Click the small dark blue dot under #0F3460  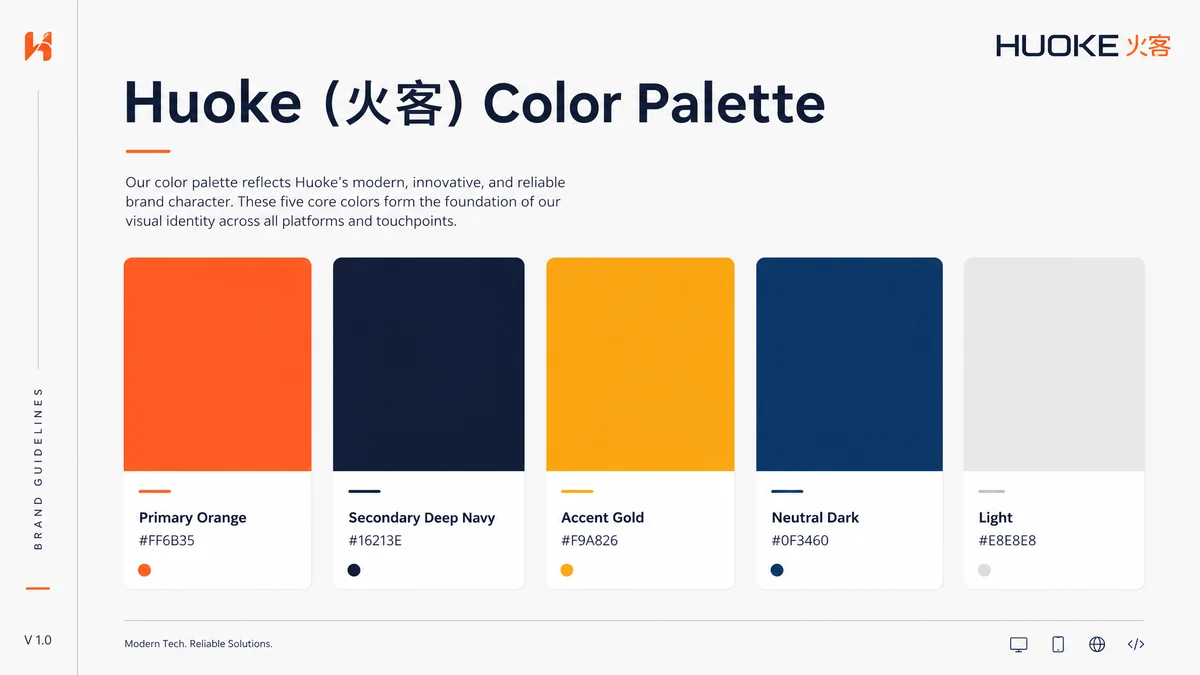pyautogui.click(x=777, y=570)
